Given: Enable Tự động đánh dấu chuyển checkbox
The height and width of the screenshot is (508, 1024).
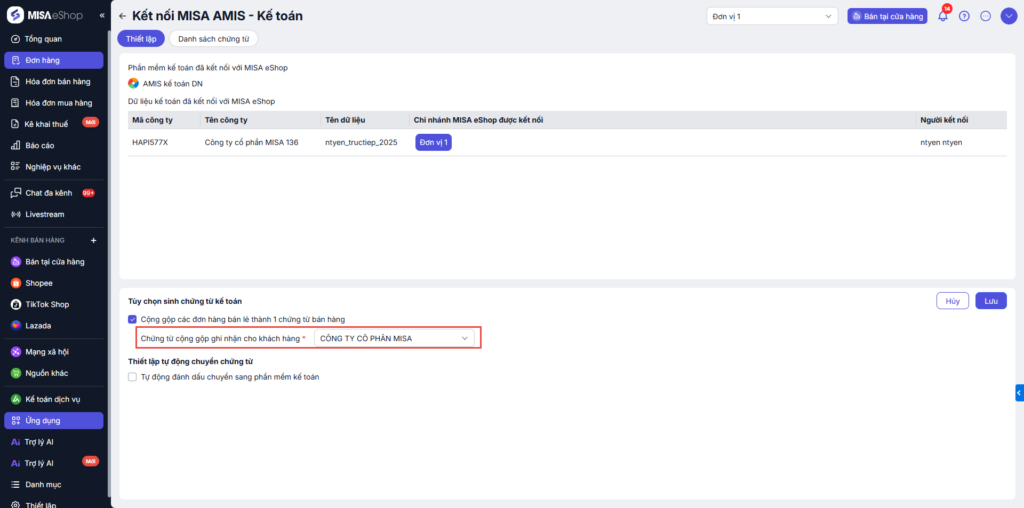Looking at the screenshot, I should (x=133, y=377).
